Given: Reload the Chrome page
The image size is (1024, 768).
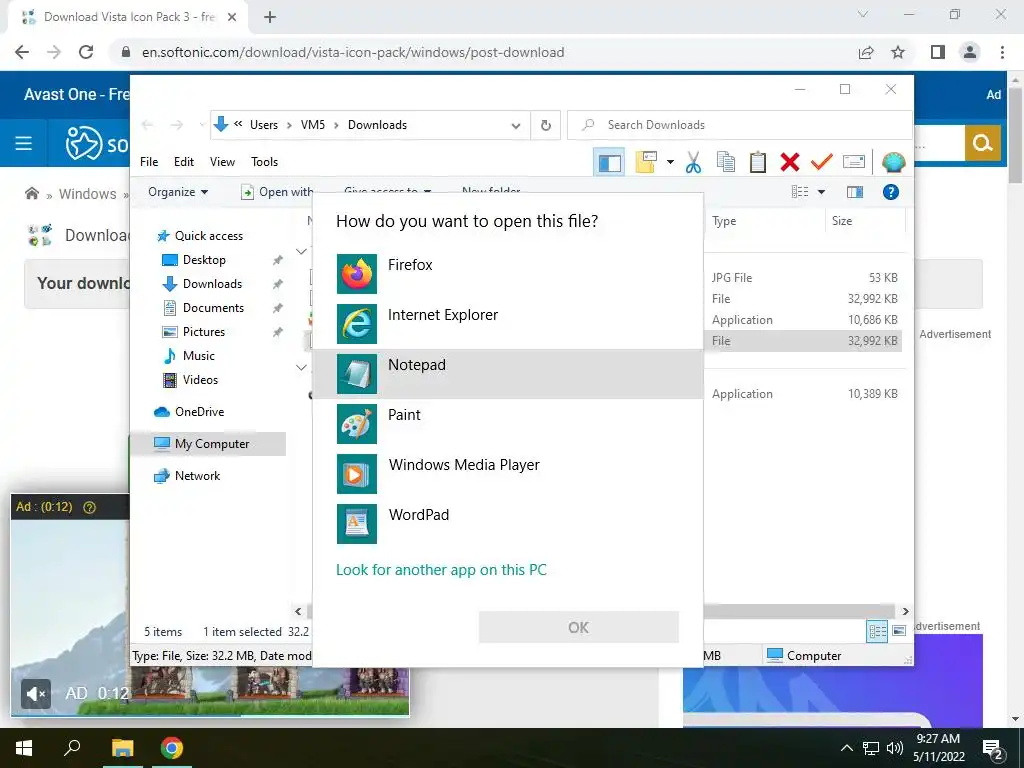Looking at the screenshot, I should point(86,52).
